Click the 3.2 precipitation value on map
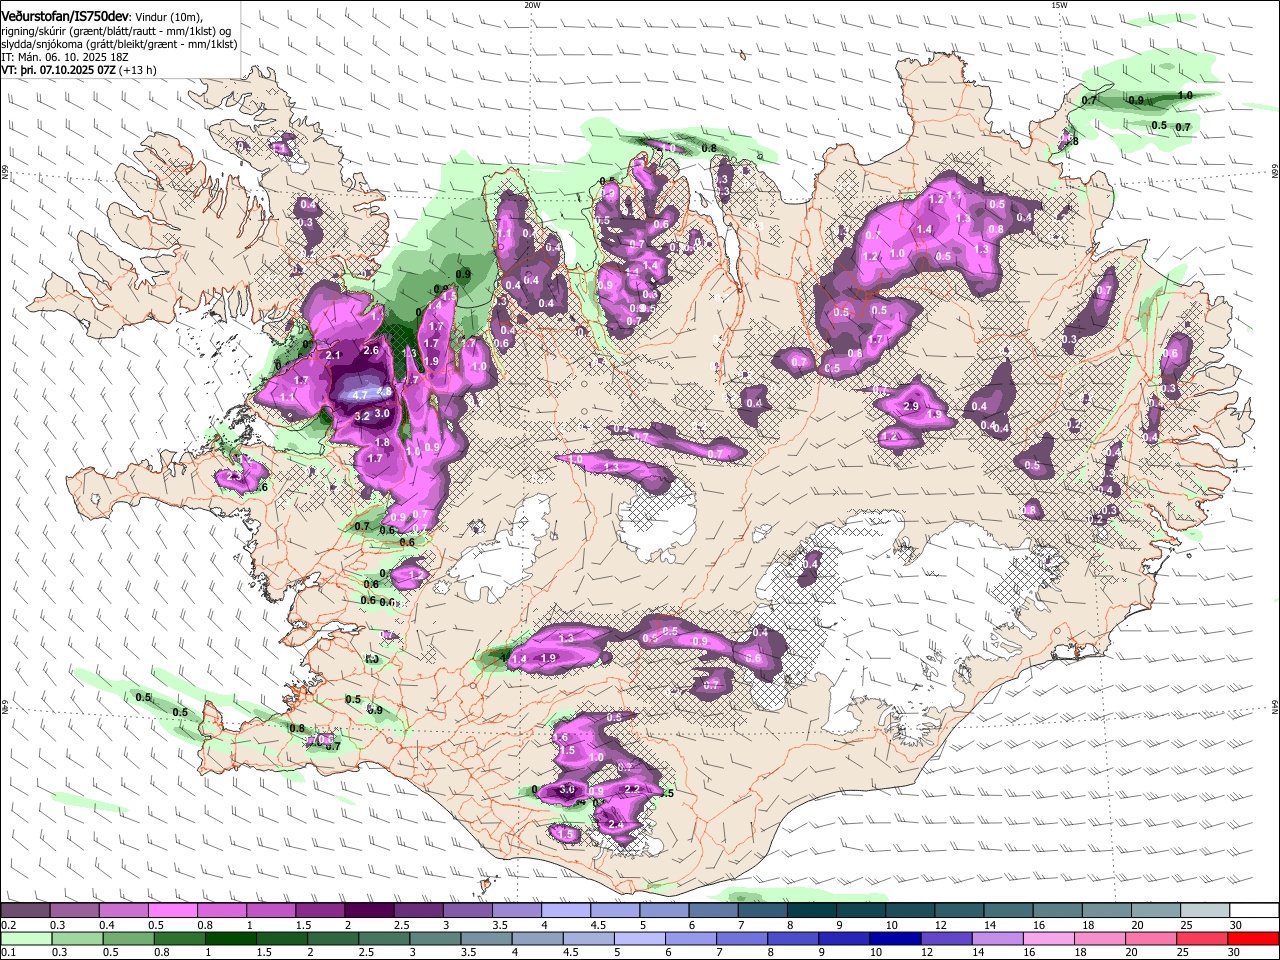This screenshot has height=960, width=1280. pos(363,415)
